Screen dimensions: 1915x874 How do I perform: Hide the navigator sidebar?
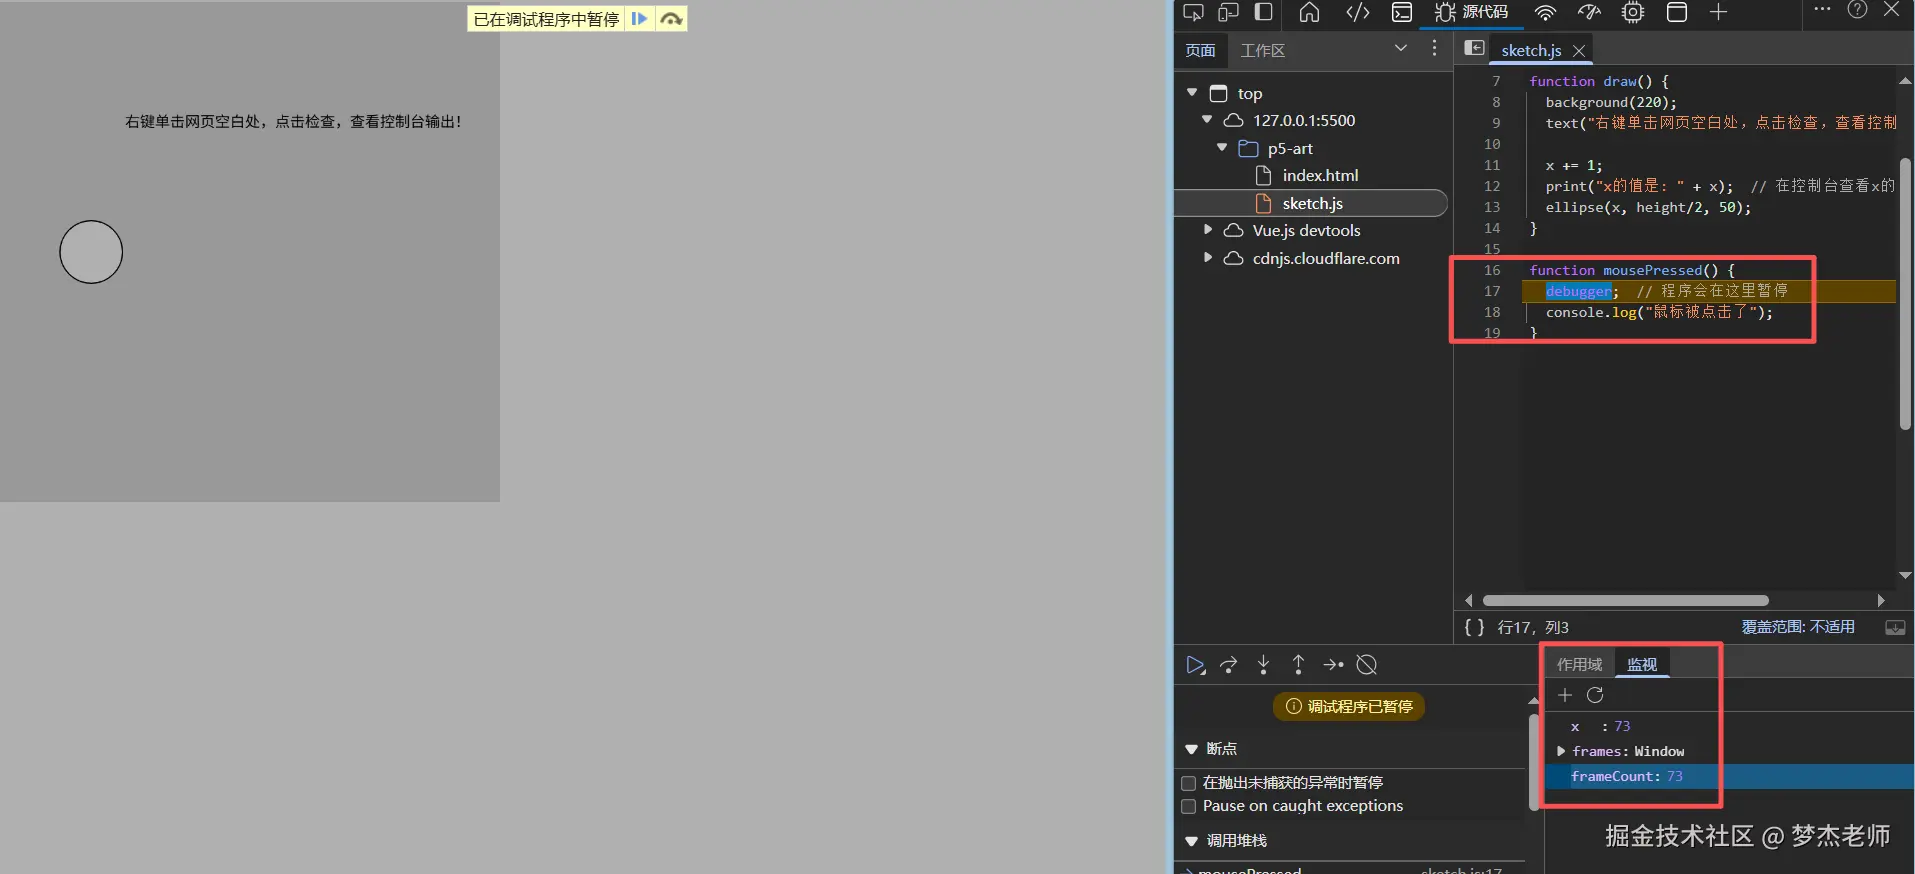click(1474, 48)
